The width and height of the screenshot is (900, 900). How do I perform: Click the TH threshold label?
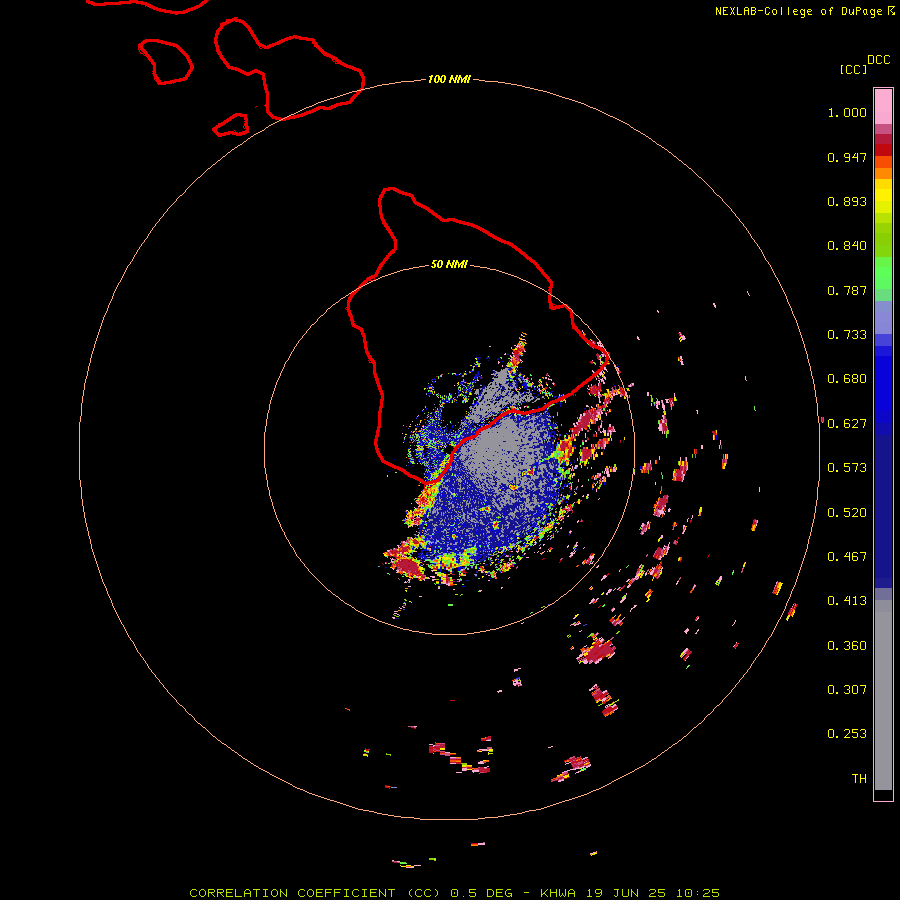859,779
